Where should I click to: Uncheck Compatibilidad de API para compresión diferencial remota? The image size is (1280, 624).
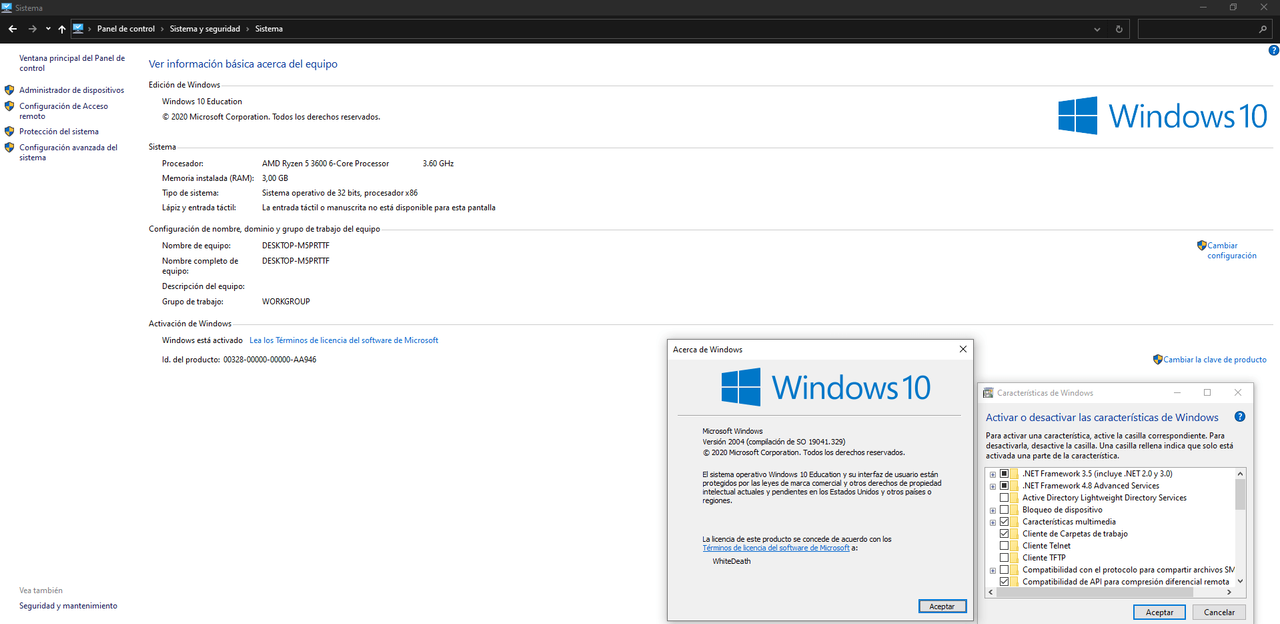pyautogui.click(x=1004, y=582)
